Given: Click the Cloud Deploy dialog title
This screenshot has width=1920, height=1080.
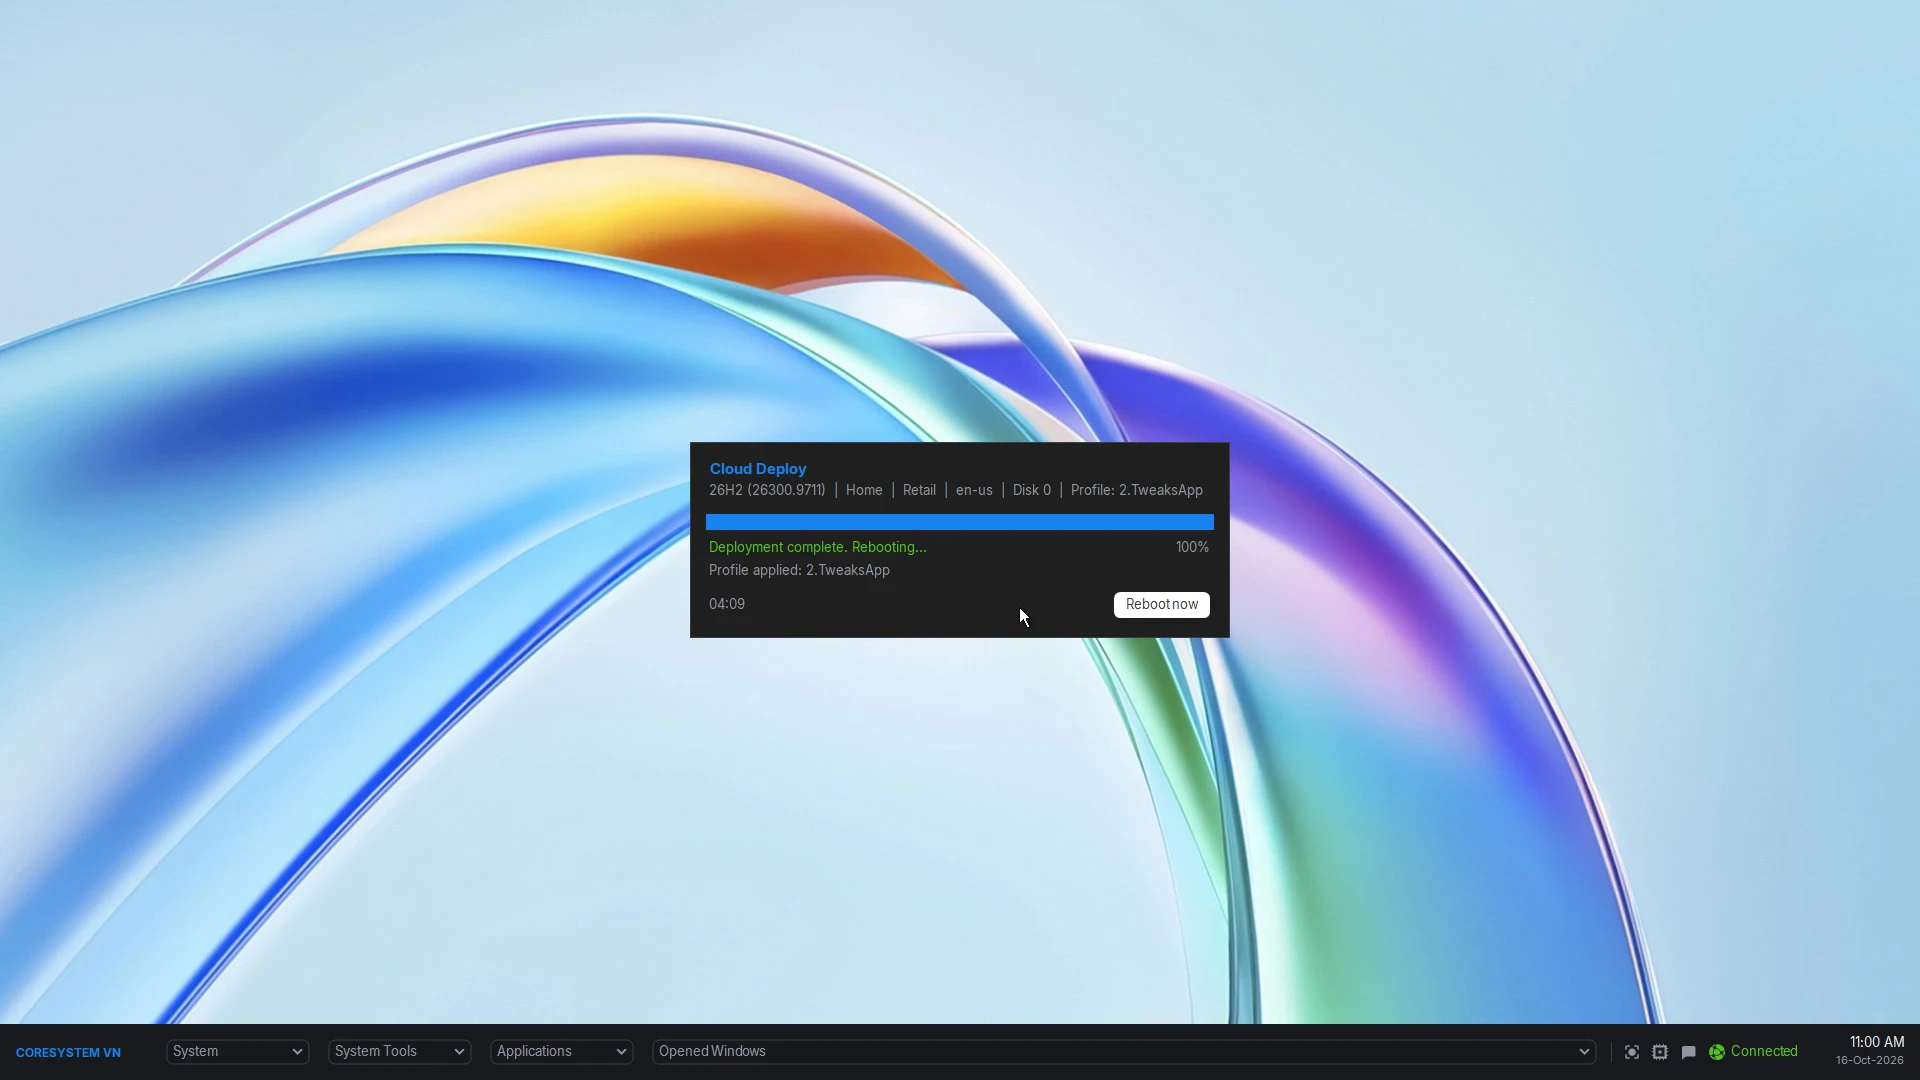Looking at the screenshot, I should [x=758, y=468].
